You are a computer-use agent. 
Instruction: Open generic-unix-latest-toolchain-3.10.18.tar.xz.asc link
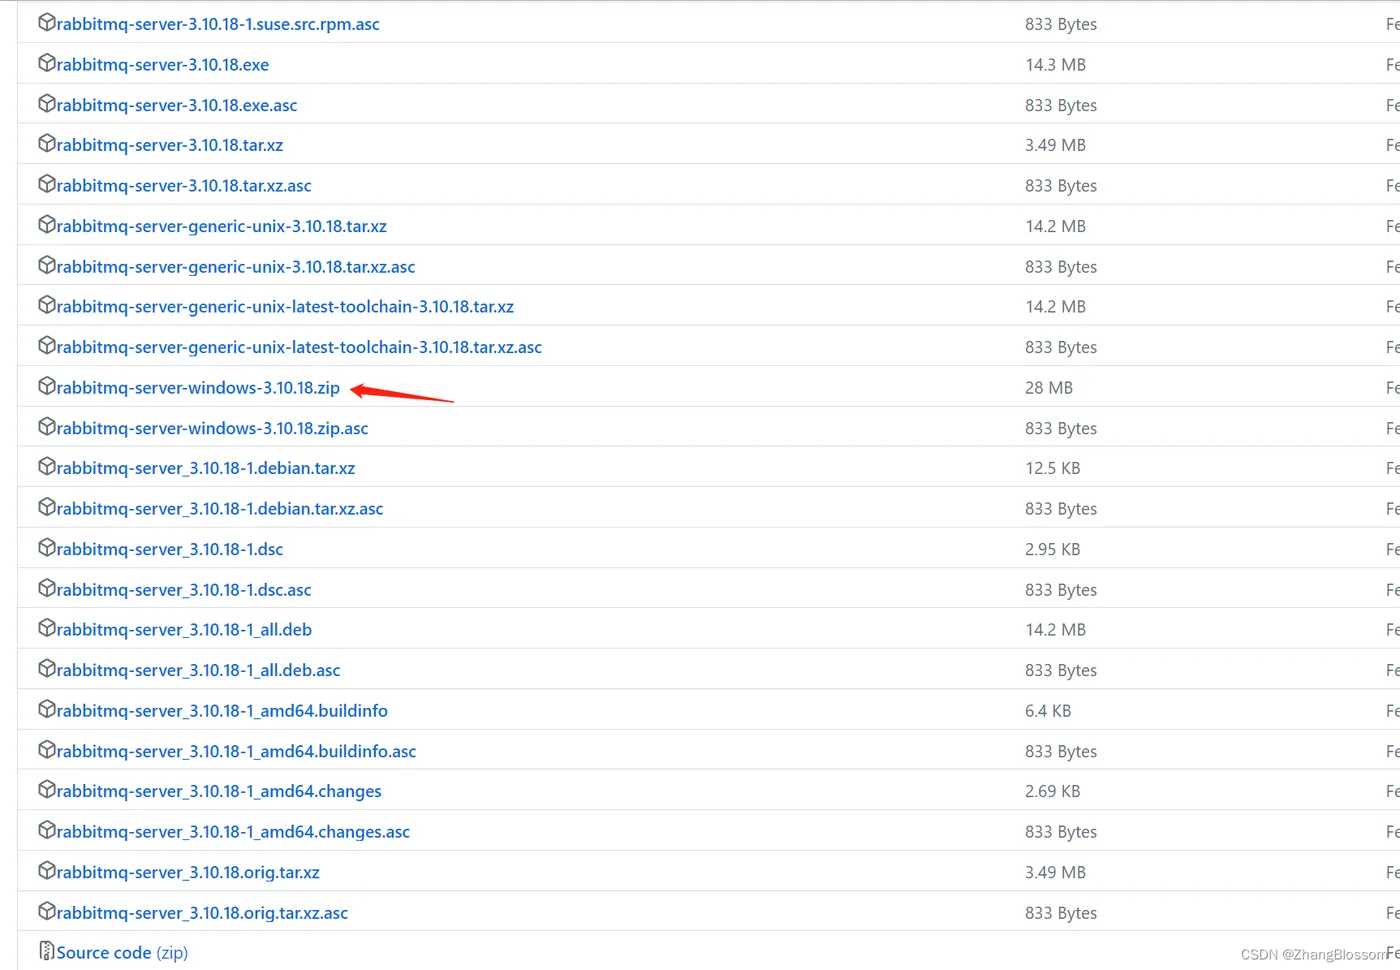click(299, 347)
